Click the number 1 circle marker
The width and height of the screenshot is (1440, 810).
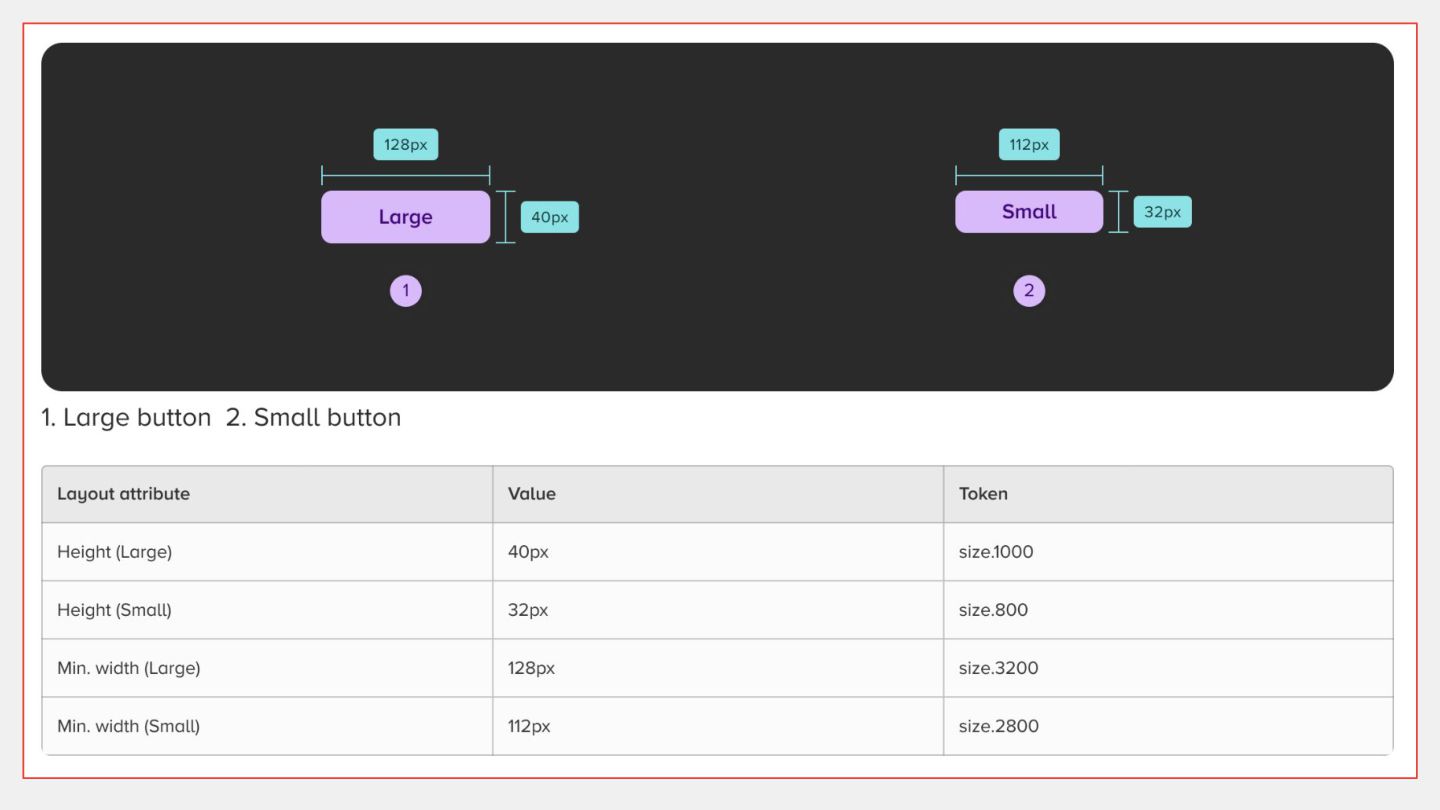pos(406,291)
